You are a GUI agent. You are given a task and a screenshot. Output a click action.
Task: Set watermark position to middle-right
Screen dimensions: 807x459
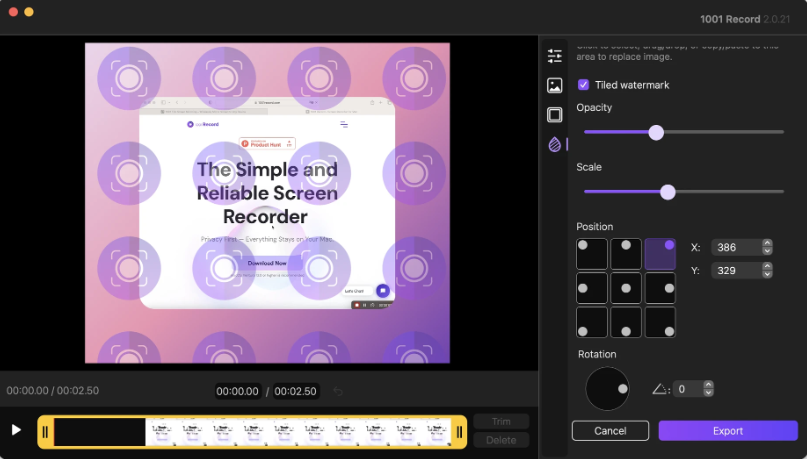click(660, 288)
